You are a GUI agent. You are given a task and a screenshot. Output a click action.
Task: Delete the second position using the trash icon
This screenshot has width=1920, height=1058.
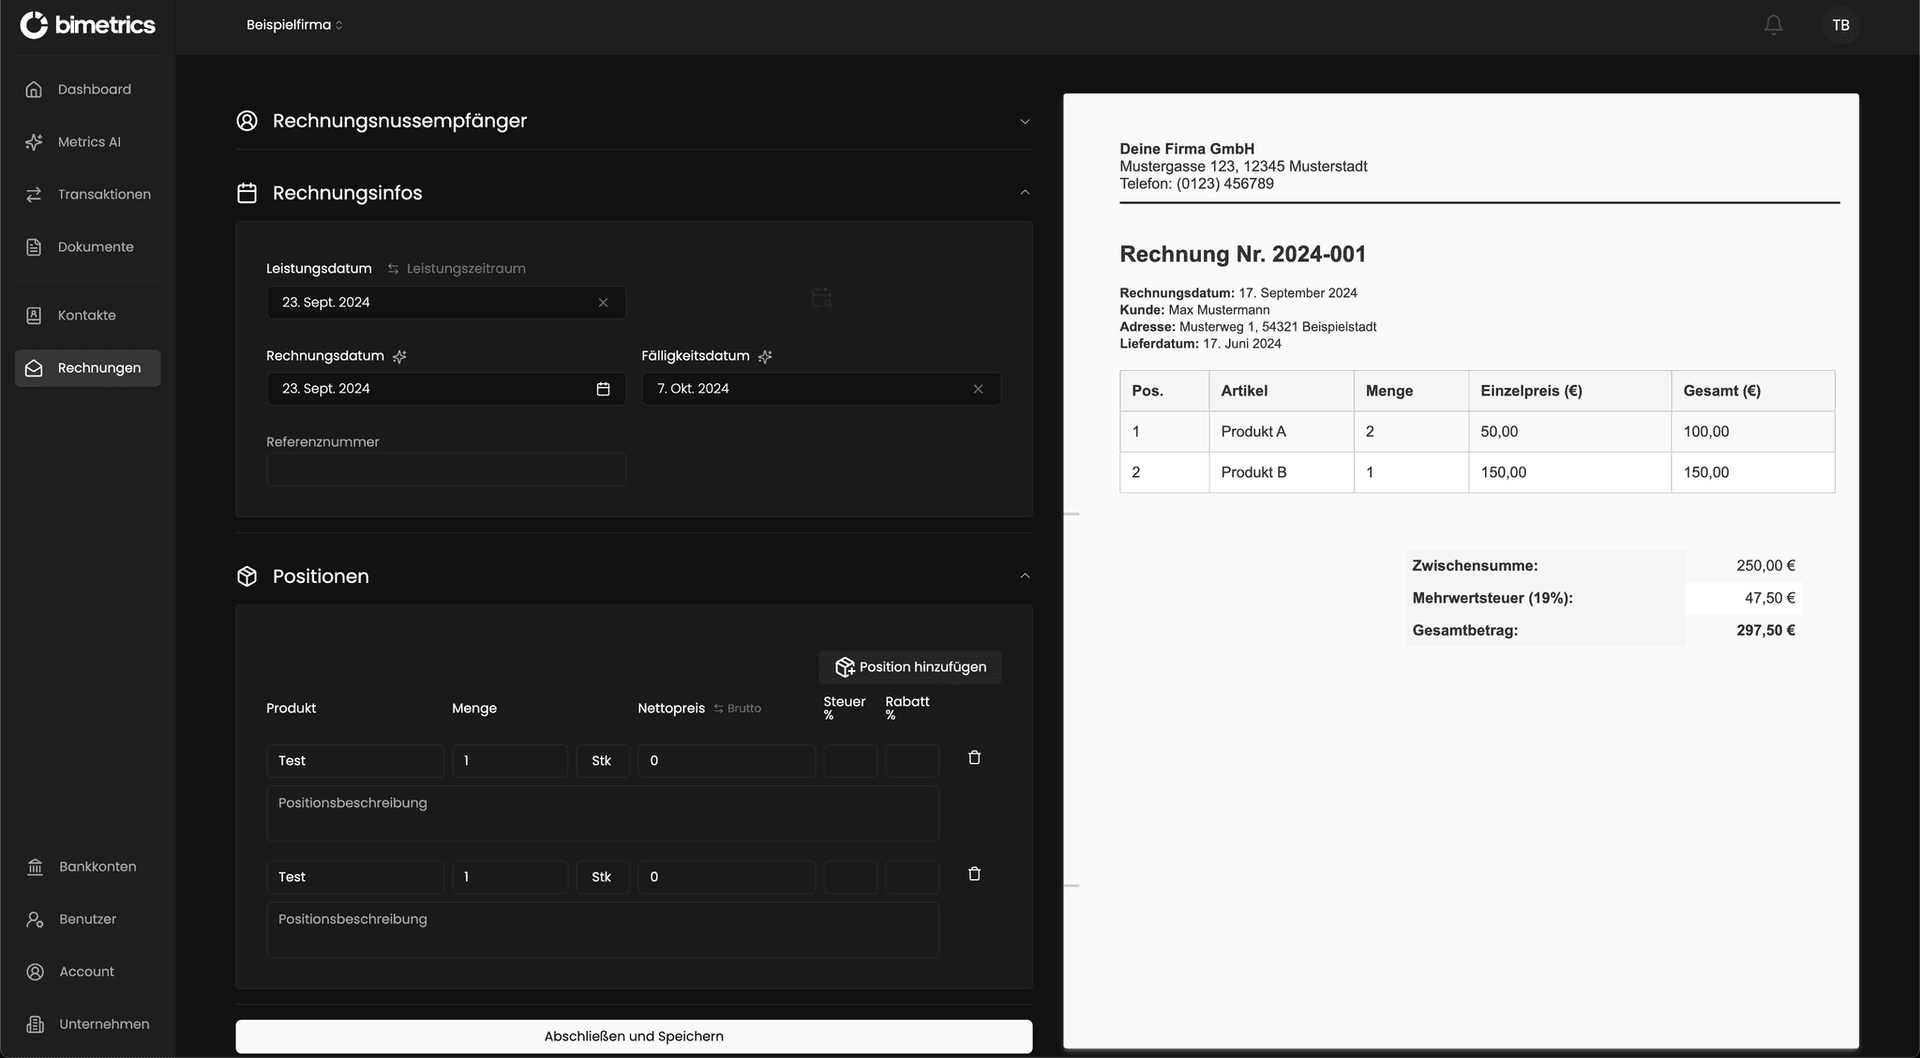coord(974,873)
